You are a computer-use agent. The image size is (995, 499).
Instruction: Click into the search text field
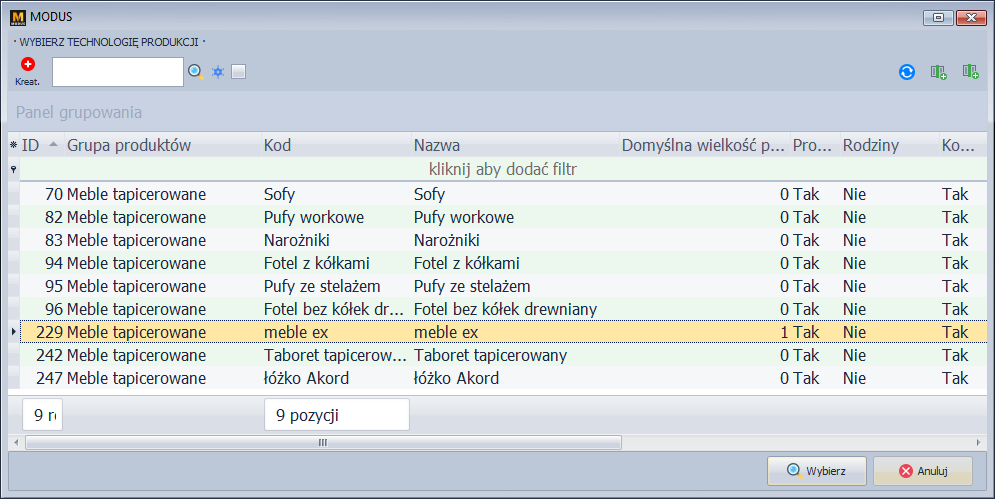coord(117,72)
